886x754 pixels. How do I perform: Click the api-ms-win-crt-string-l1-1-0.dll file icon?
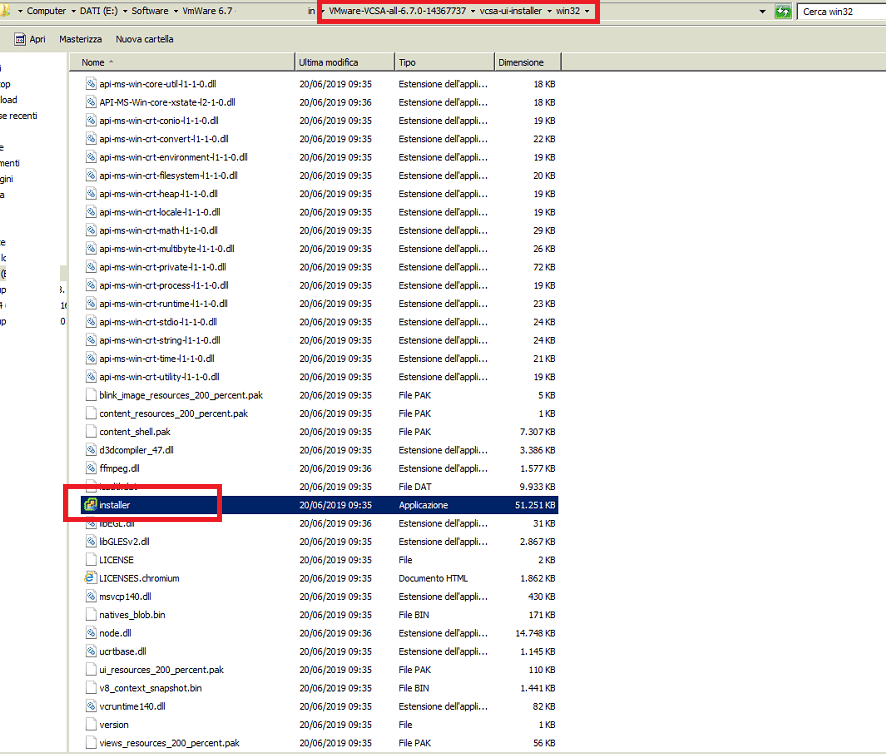tap(90, 340)
